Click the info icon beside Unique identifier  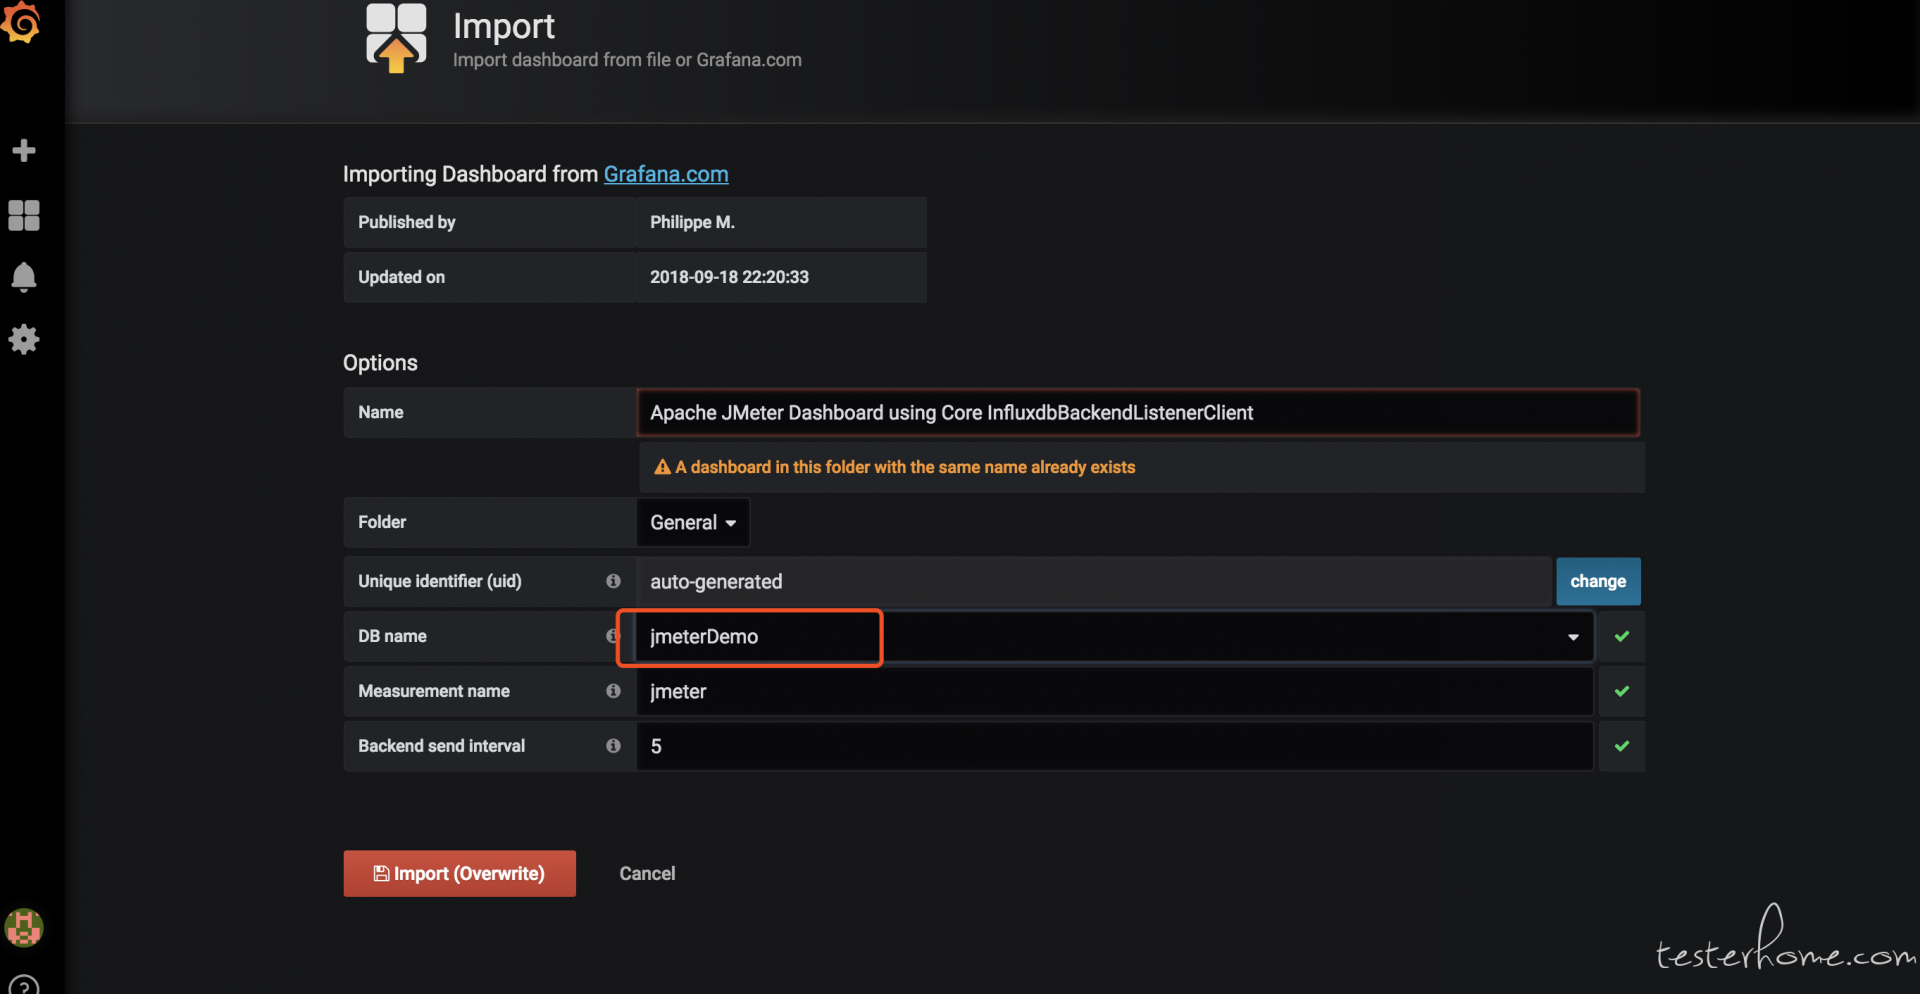coord(613,581)
